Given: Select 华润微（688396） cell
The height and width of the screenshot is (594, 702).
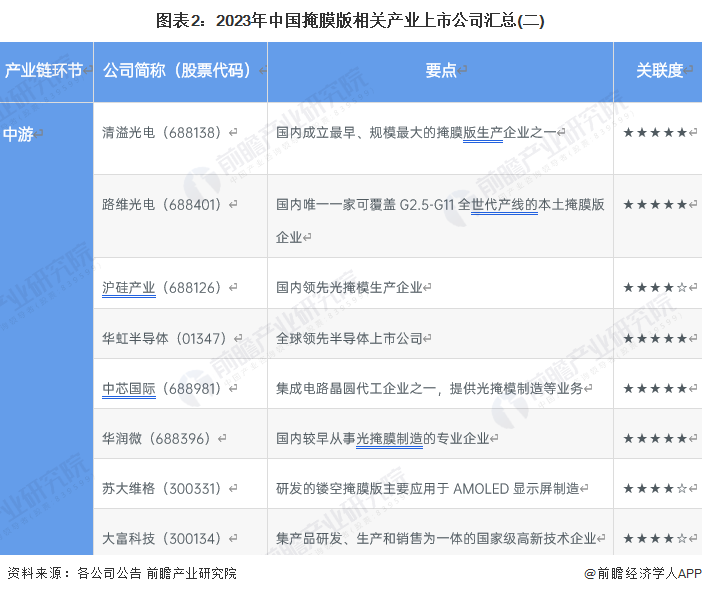Looking at the screenshot, I should point(180,434).
